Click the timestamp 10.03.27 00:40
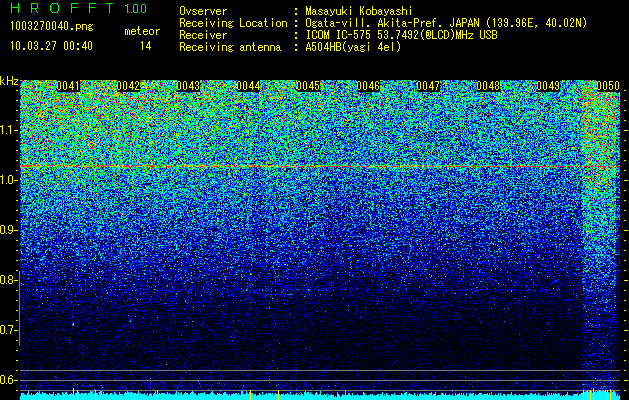The height and width of the screenshot is (400, 629). pyautogui.click(x=51, y=46)
